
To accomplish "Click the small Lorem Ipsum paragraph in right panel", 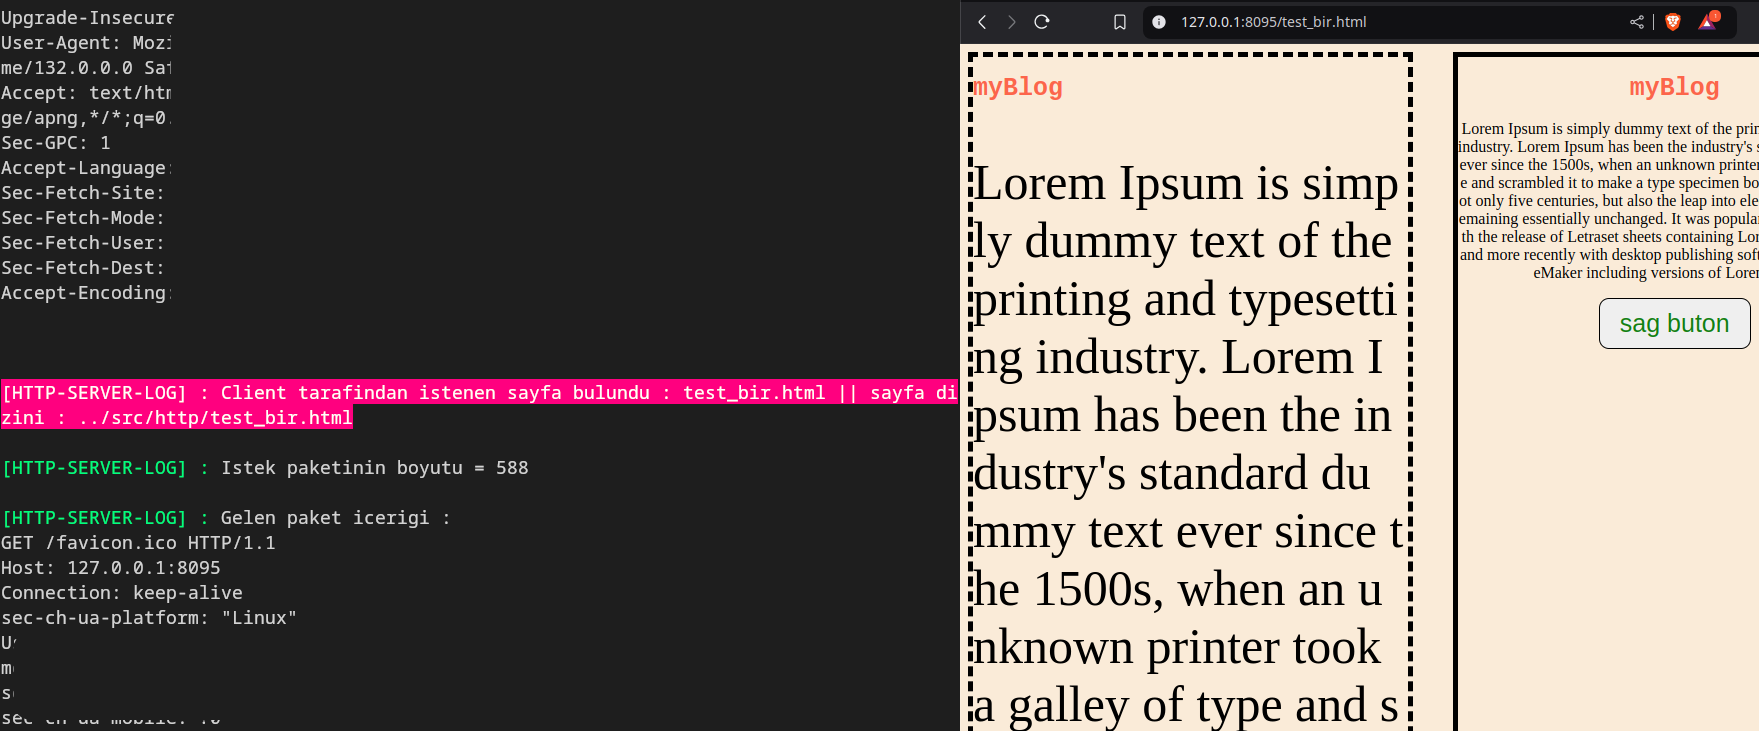I will pyautogui.click(x=1608, y=201).
